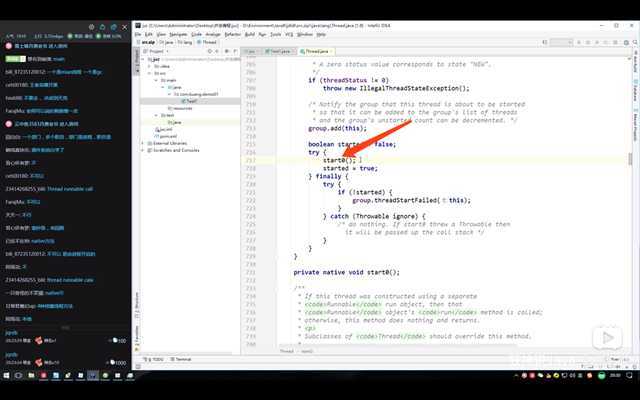The height and width of the screenshot is (400, 640).
Task: Open the Help menu
Action: pos(321,35)
